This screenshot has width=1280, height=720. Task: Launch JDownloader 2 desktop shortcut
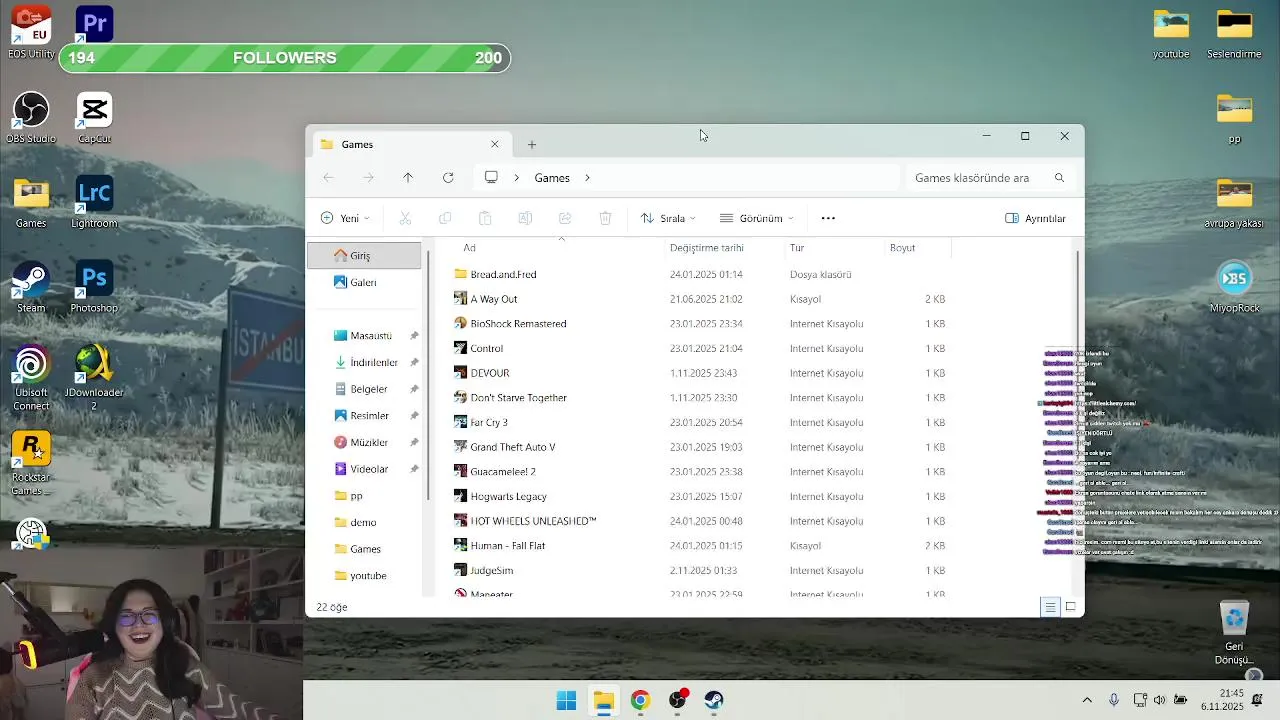(94, 378)
